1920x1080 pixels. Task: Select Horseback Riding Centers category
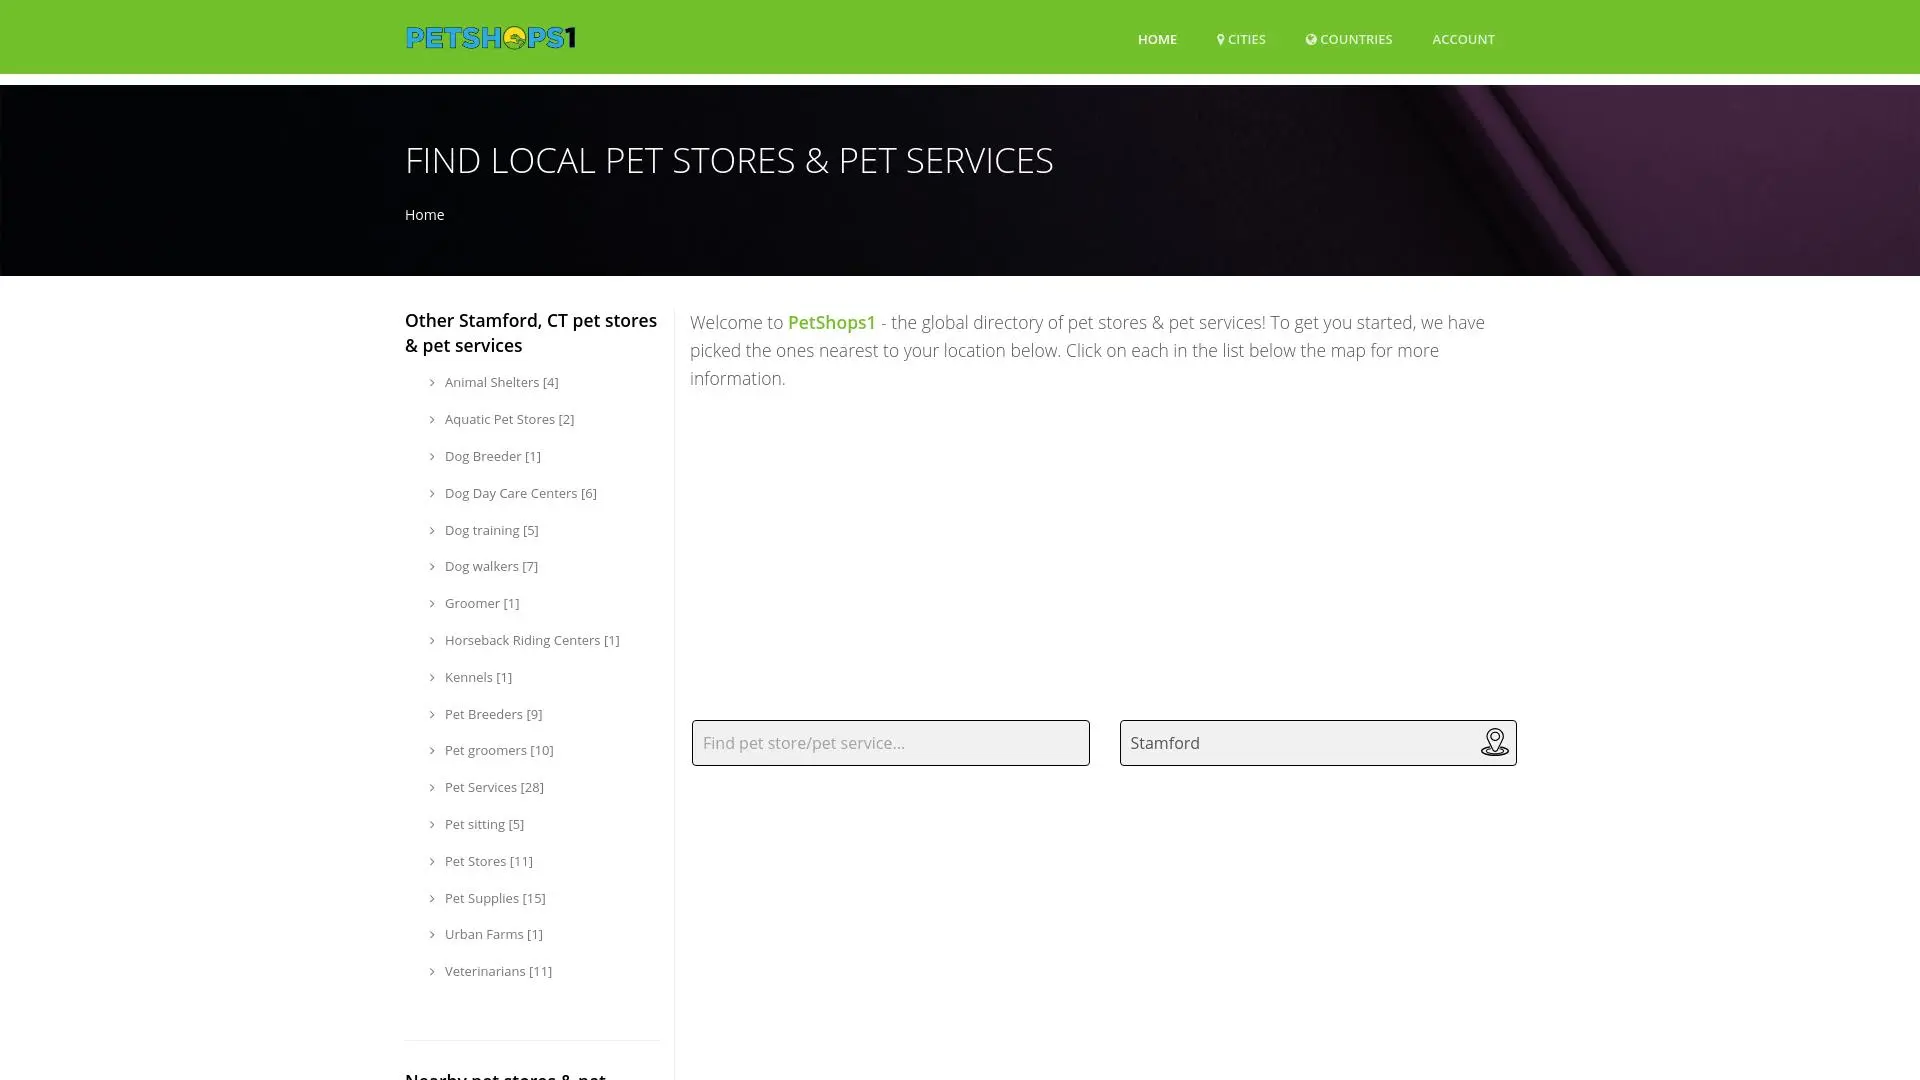[531, 640]
